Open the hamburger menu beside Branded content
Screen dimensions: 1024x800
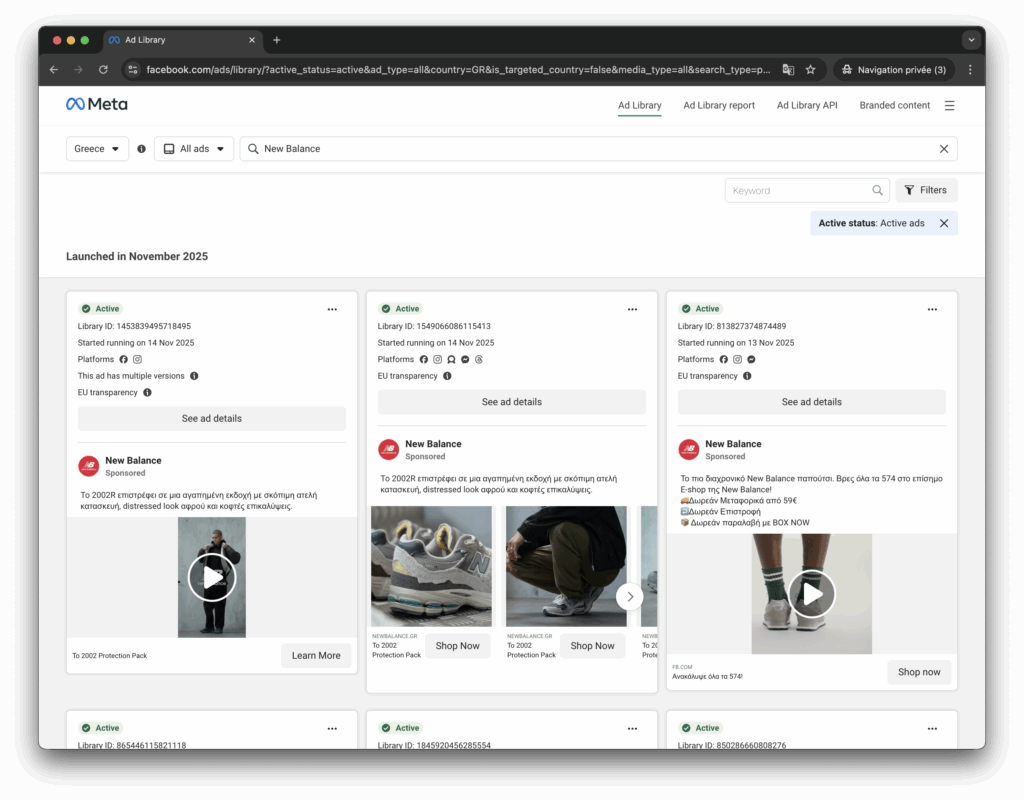[949, 105]
